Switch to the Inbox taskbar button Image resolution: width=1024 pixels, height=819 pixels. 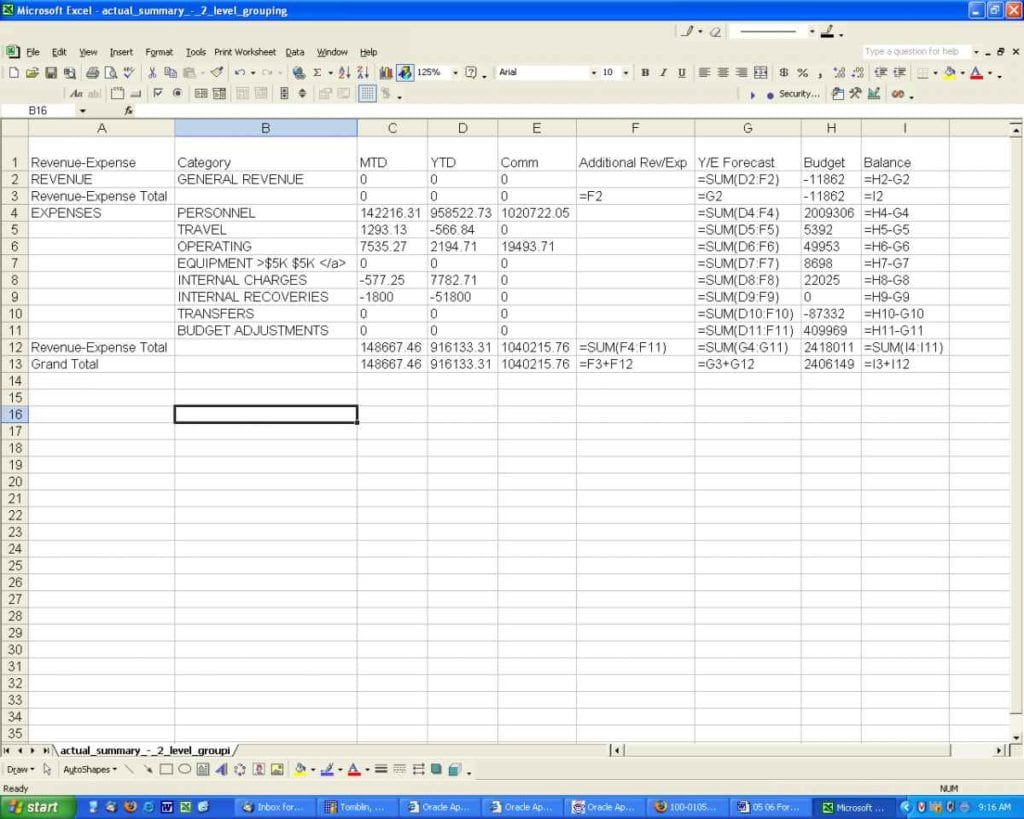274,807
